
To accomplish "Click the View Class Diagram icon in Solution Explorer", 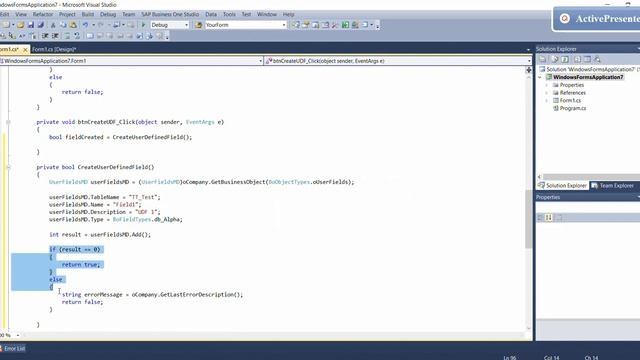I will point(597,59).
